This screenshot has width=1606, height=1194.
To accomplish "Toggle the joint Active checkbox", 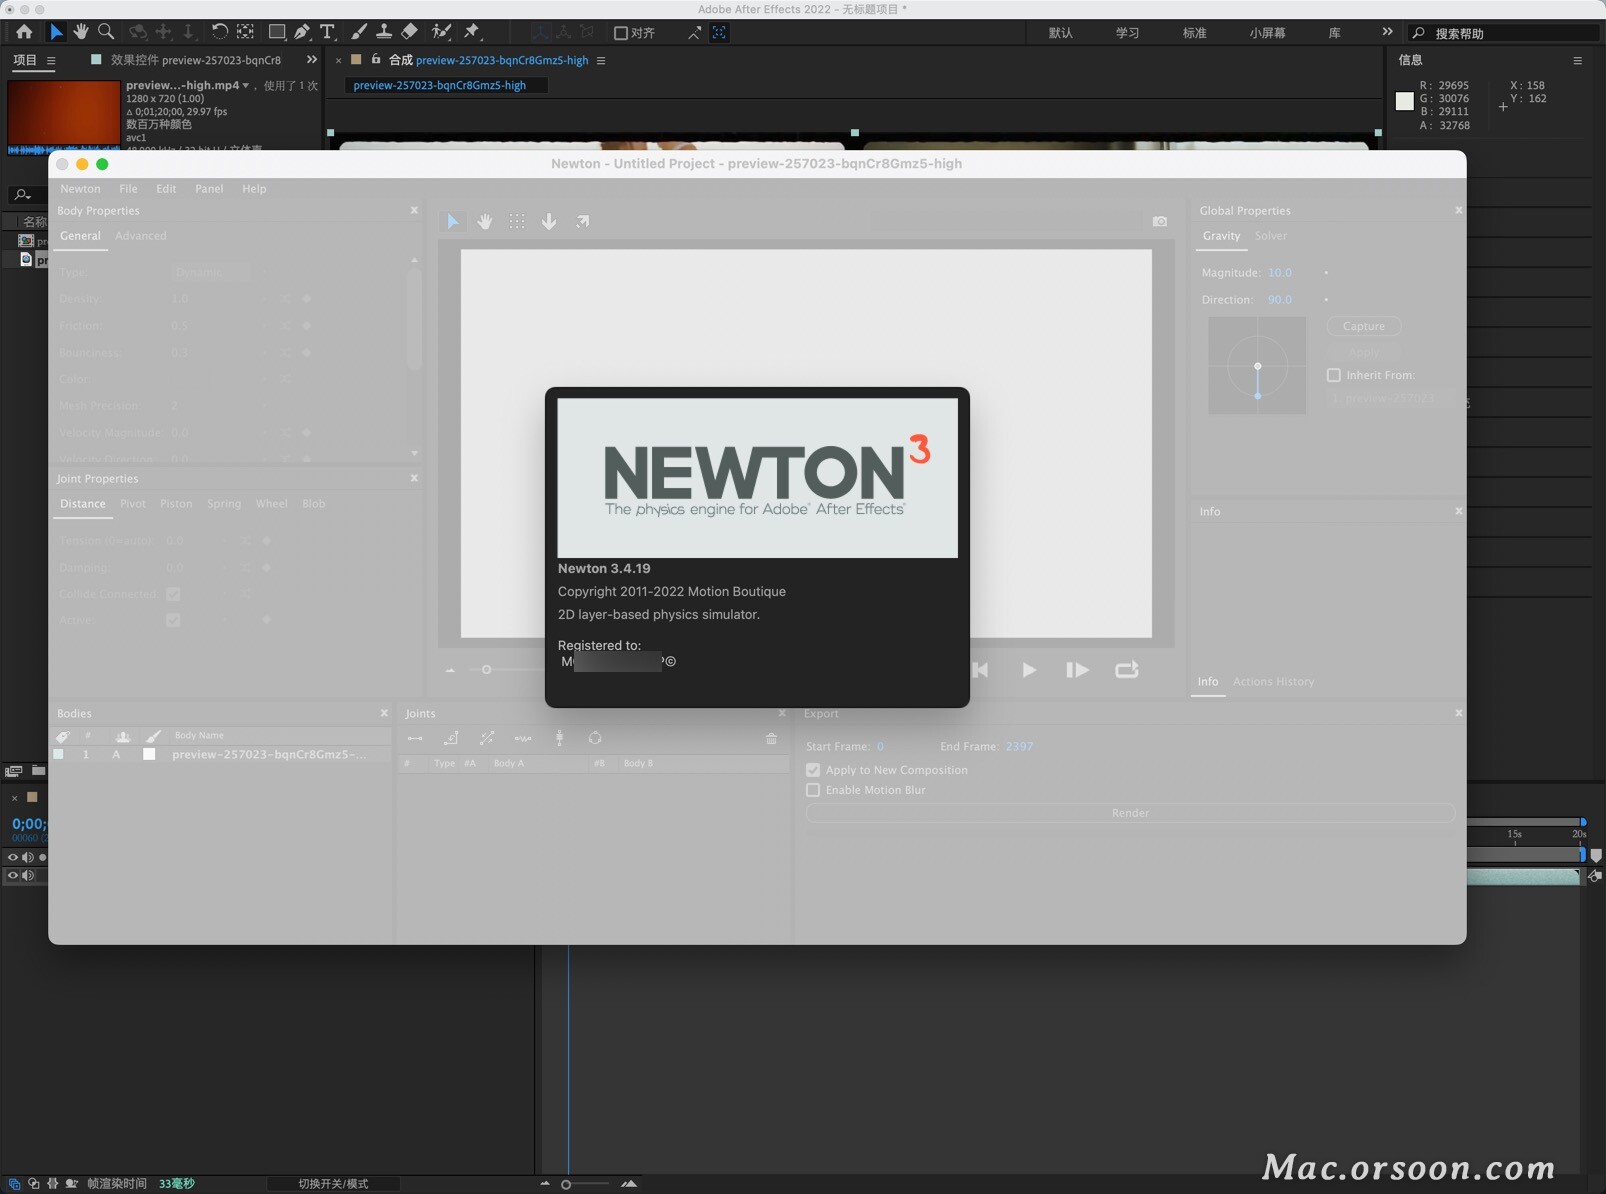I will pos(173,620).
